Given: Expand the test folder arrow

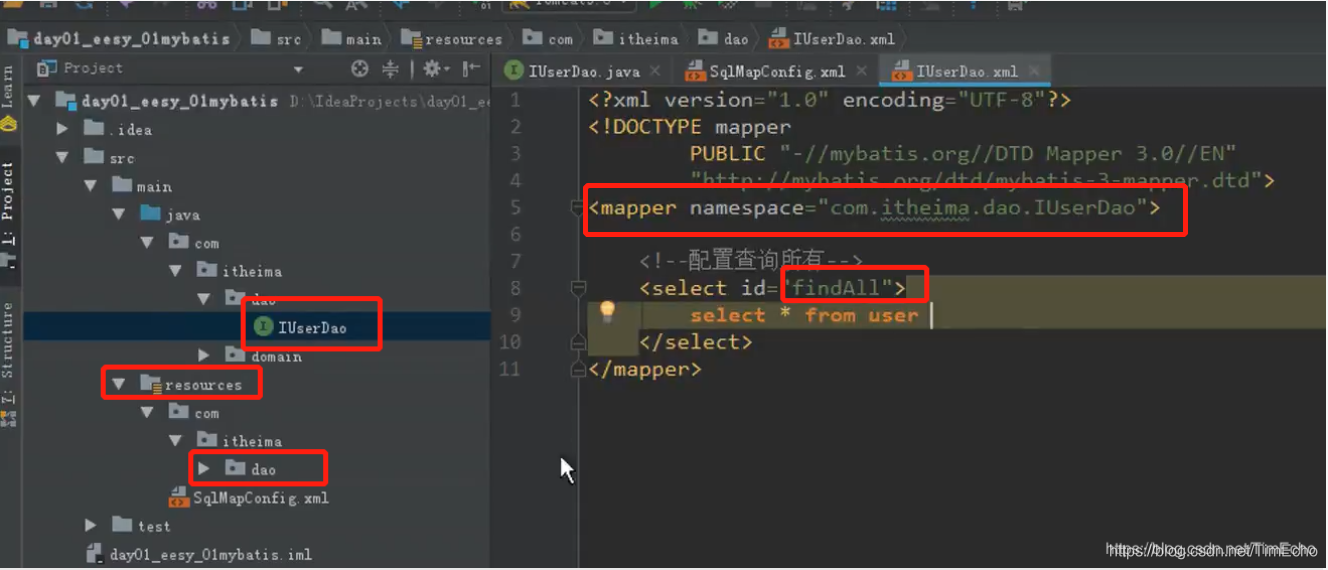Looking at the screenshot, I should [x=91, y=526].
